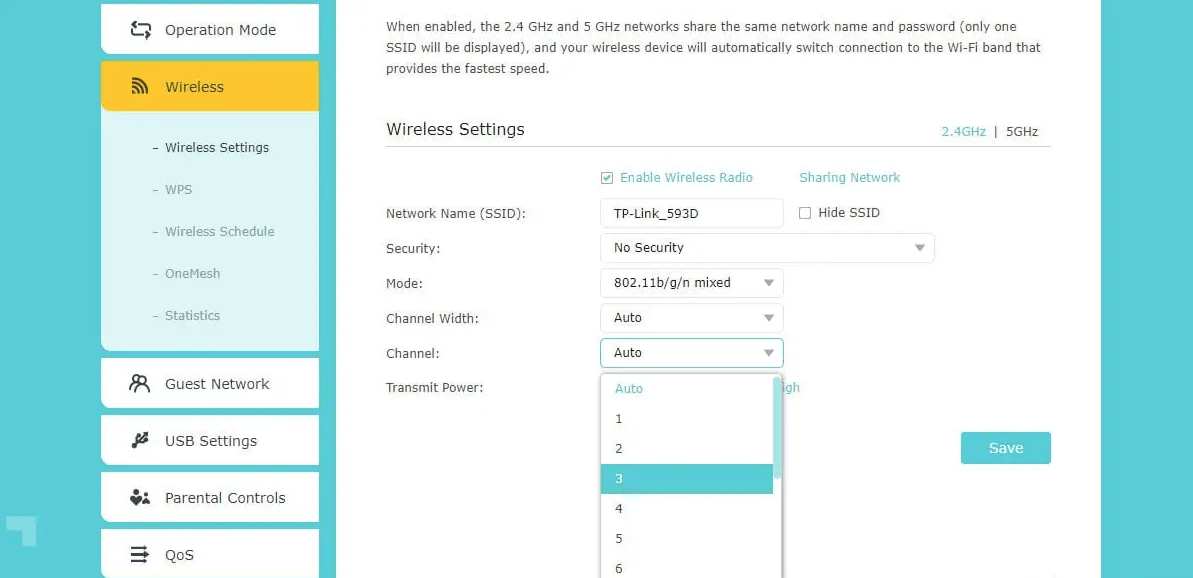Open the Channel Width dropdown

tap(691, 318)
